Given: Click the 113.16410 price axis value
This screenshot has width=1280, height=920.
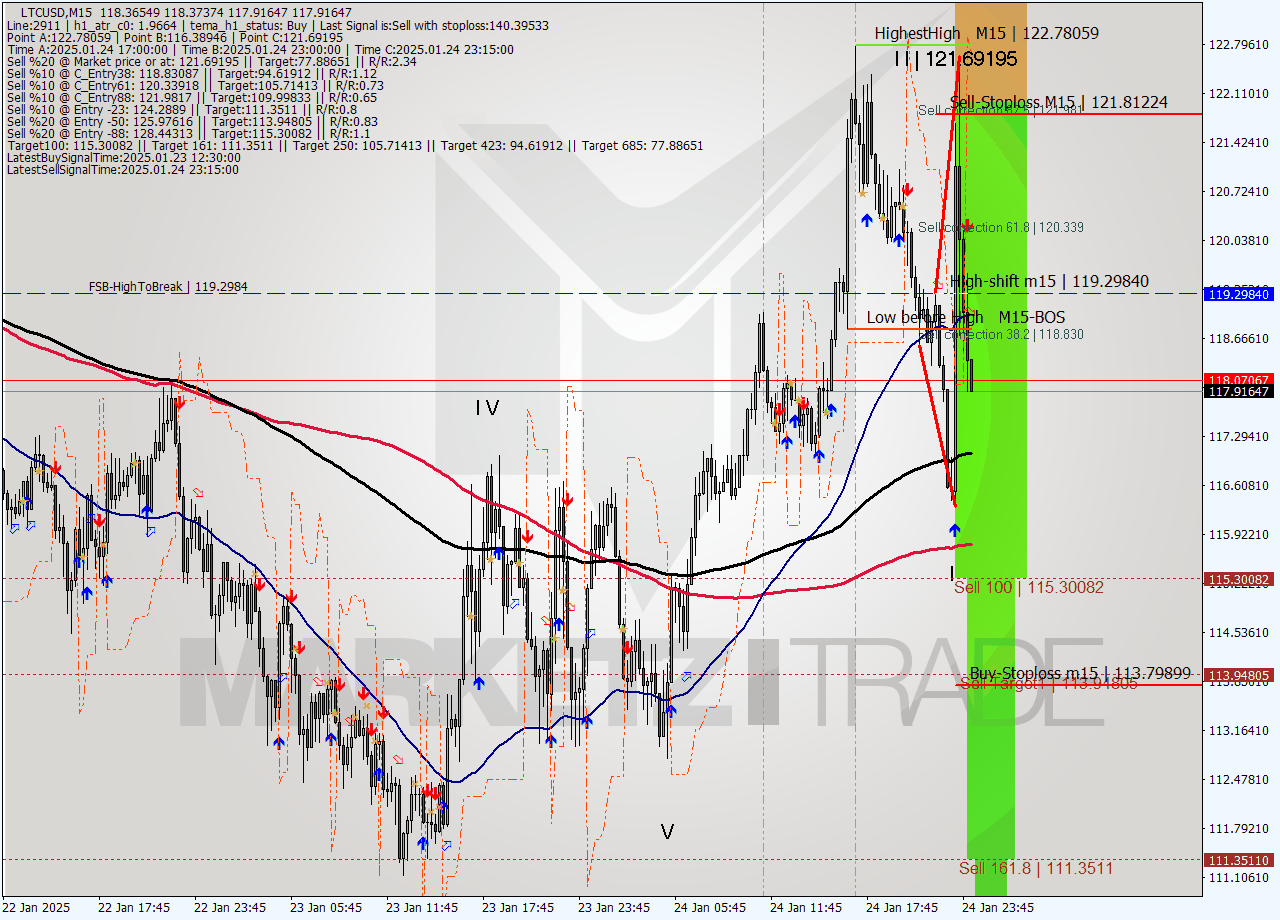Looking at the screenshot, I should tap(1239, 730).
